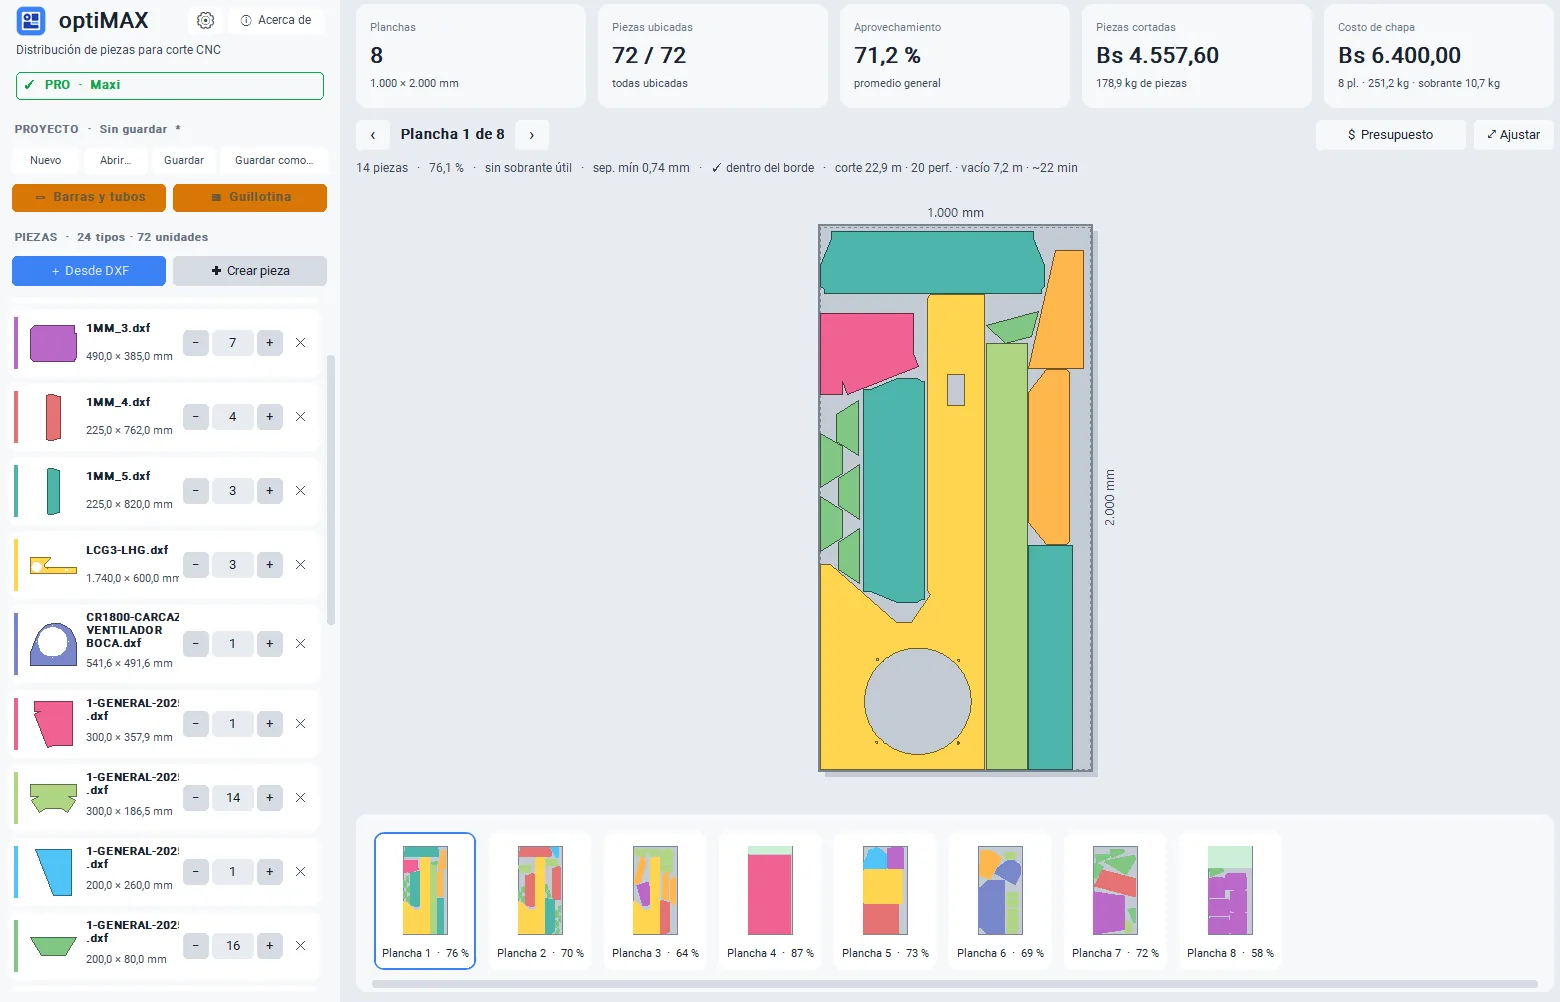The image size is (1560, 1002).
Task: Click the plancha thumbnails horizontal scrollbar
Action: coord(955,984)
